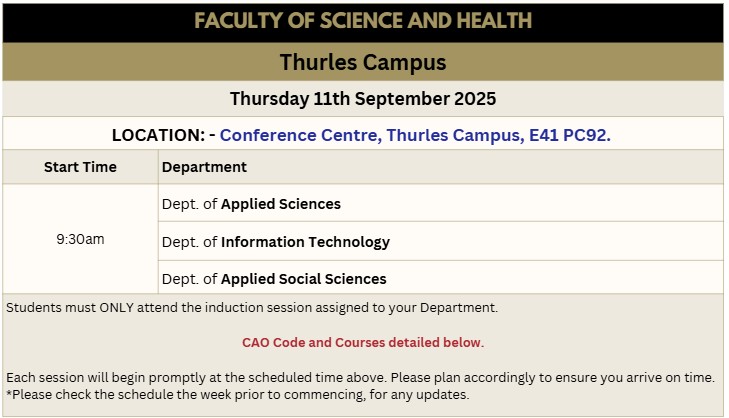Viewport: 729px width, 418px height.
Task: Click the Faculty of Science and Health header
Action: pos(362,21)
